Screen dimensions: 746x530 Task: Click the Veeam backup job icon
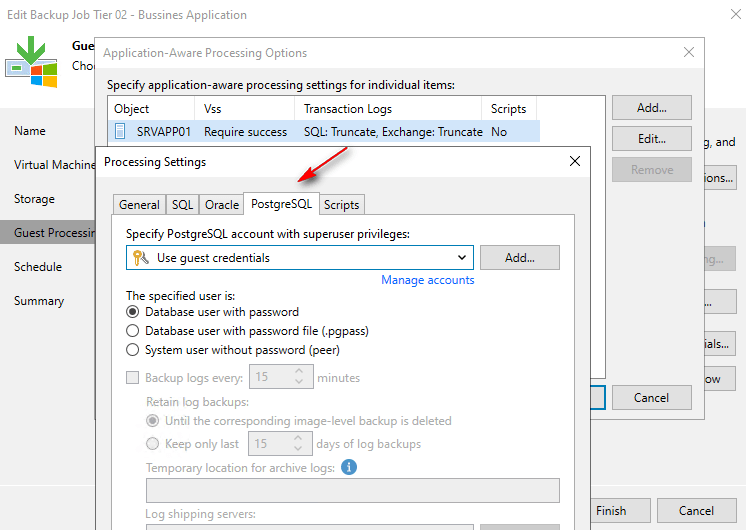click(32, 62)
